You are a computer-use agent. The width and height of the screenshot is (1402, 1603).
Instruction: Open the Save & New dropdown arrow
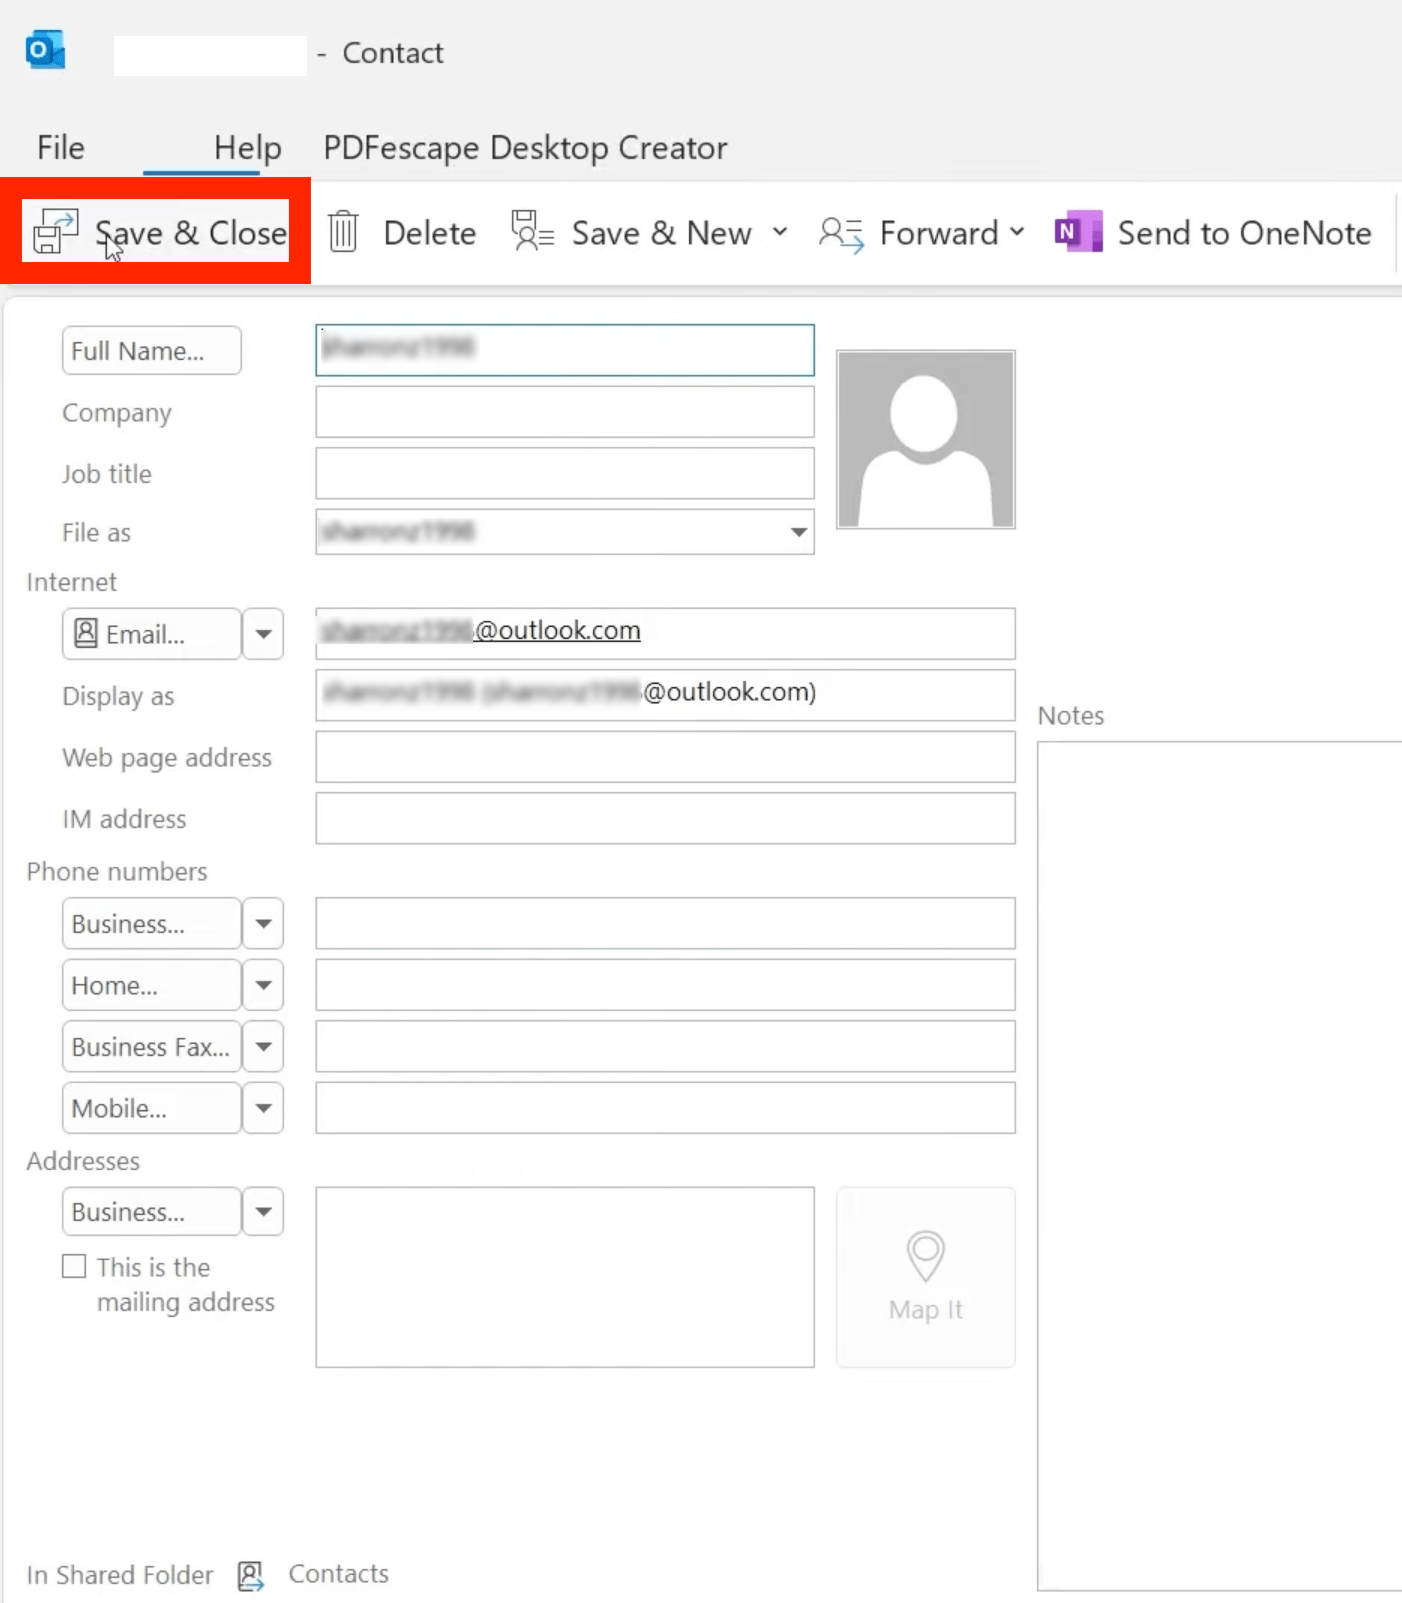click(x=780, y=232)
